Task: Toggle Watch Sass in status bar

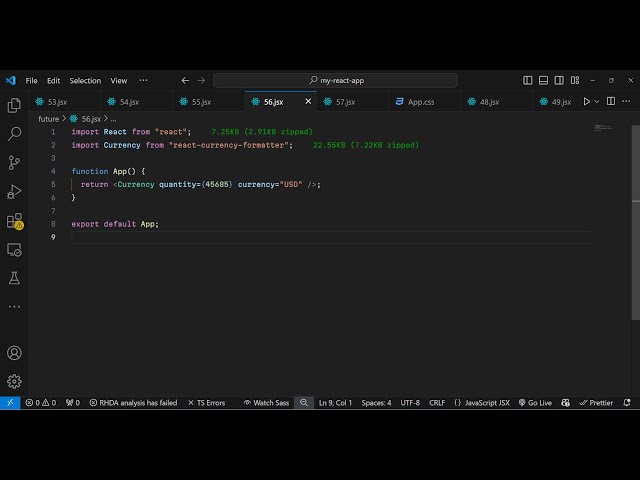Action: [x=266, y=403]
